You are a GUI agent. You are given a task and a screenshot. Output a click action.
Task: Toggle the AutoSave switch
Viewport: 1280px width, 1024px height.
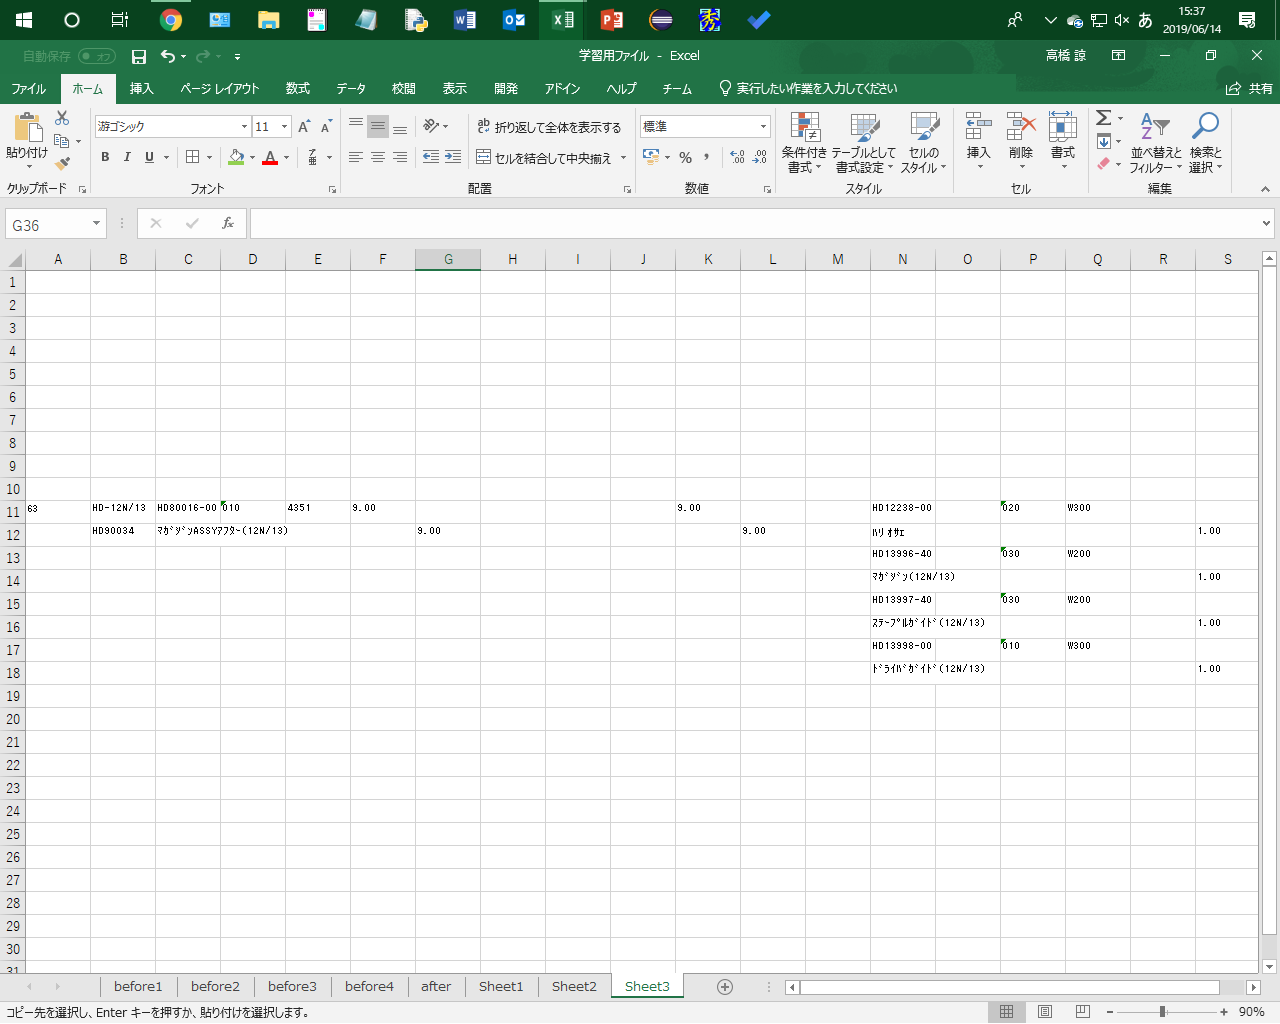[x=97, y=57]
